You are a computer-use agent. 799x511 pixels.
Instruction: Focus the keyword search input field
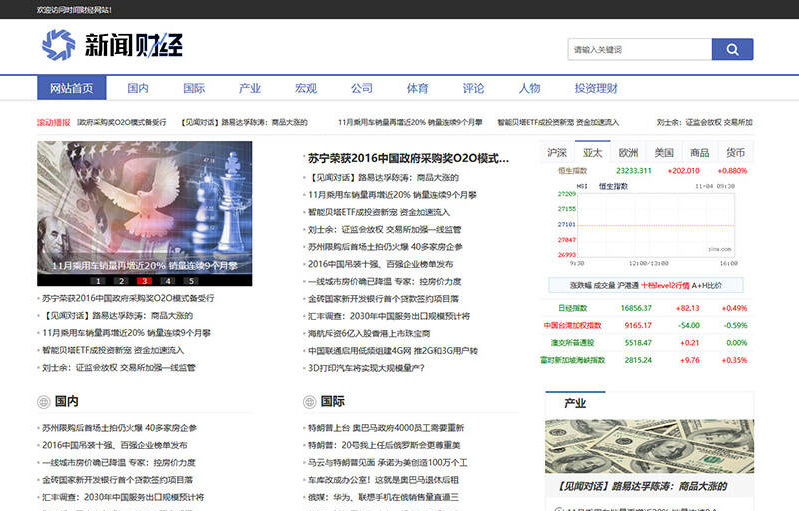tap(640, 49)
